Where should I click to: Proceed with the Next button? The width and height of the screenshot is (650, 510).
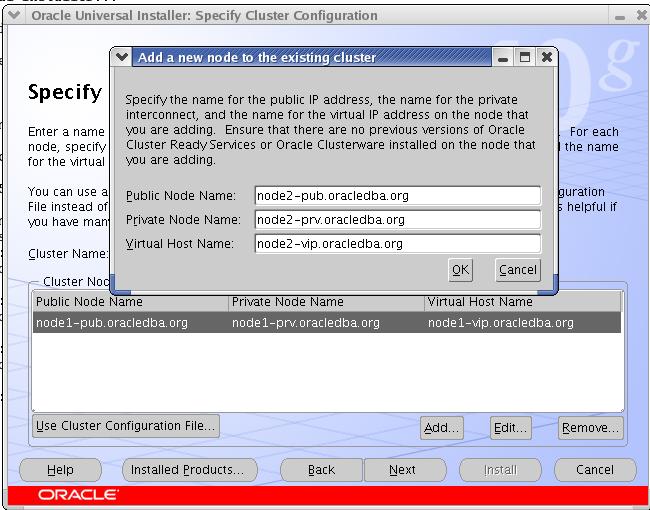click(405, 470)
